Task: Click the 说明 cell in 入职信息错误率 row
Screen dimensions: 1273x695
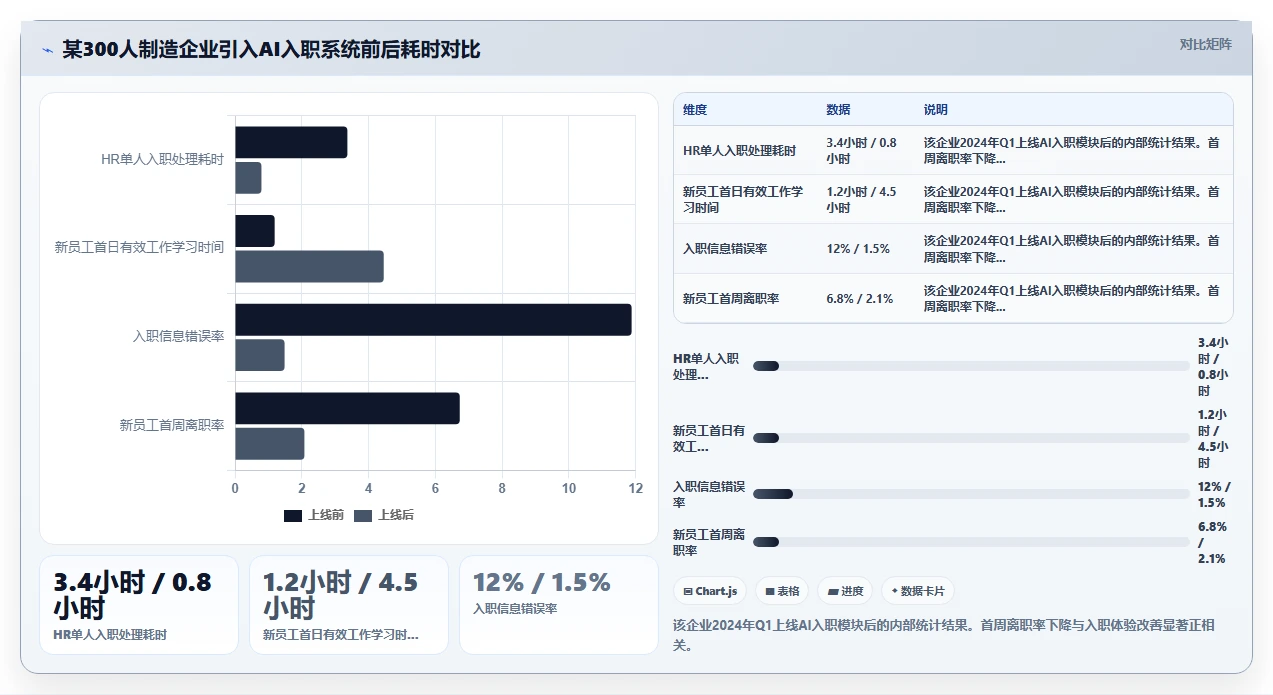Action: pyautogui.click(x=1073, y=249)
